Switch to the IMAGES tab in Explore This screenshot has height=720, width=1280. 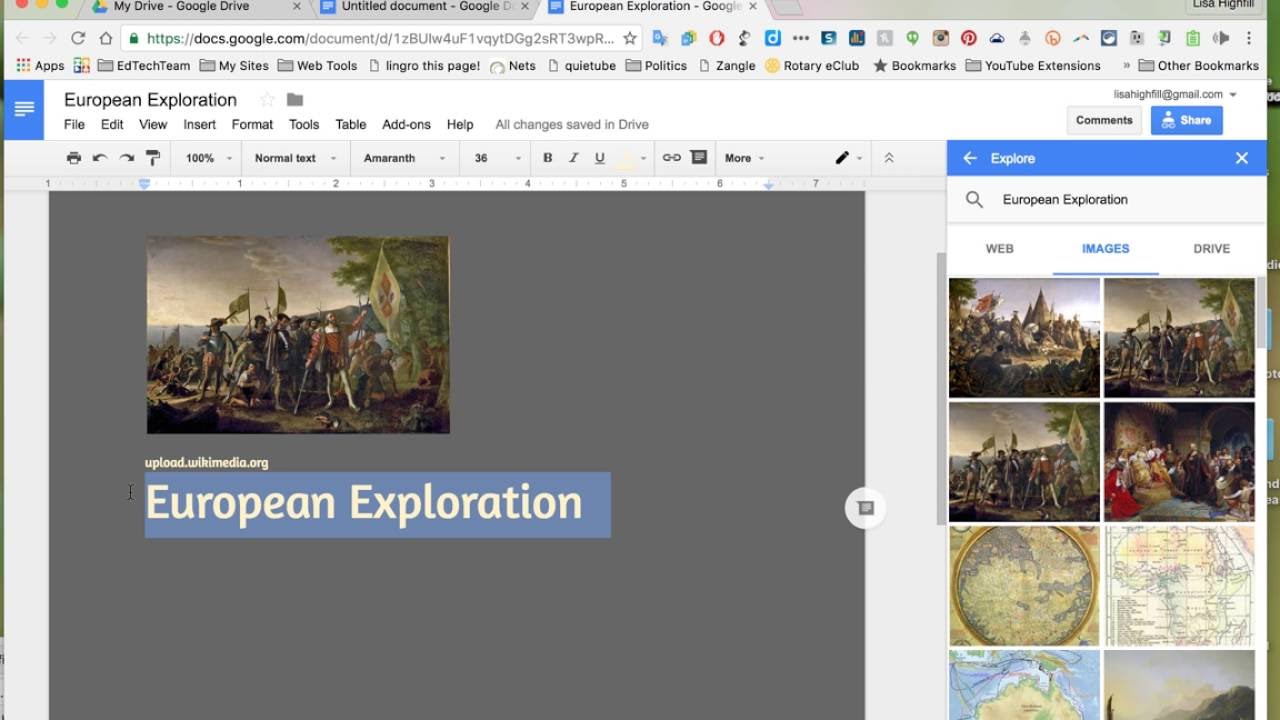coord(1105,248)
